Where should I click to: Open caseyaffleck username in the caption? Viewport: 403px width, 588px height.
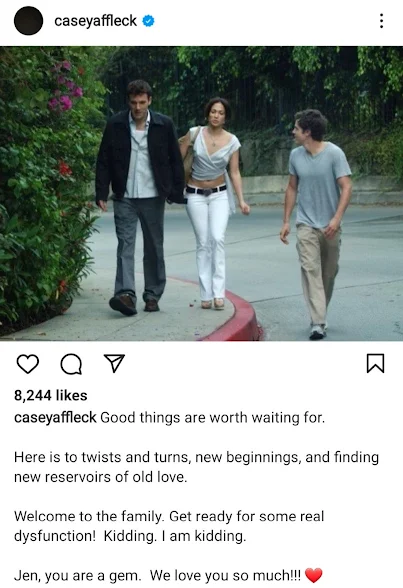[55, 417]
